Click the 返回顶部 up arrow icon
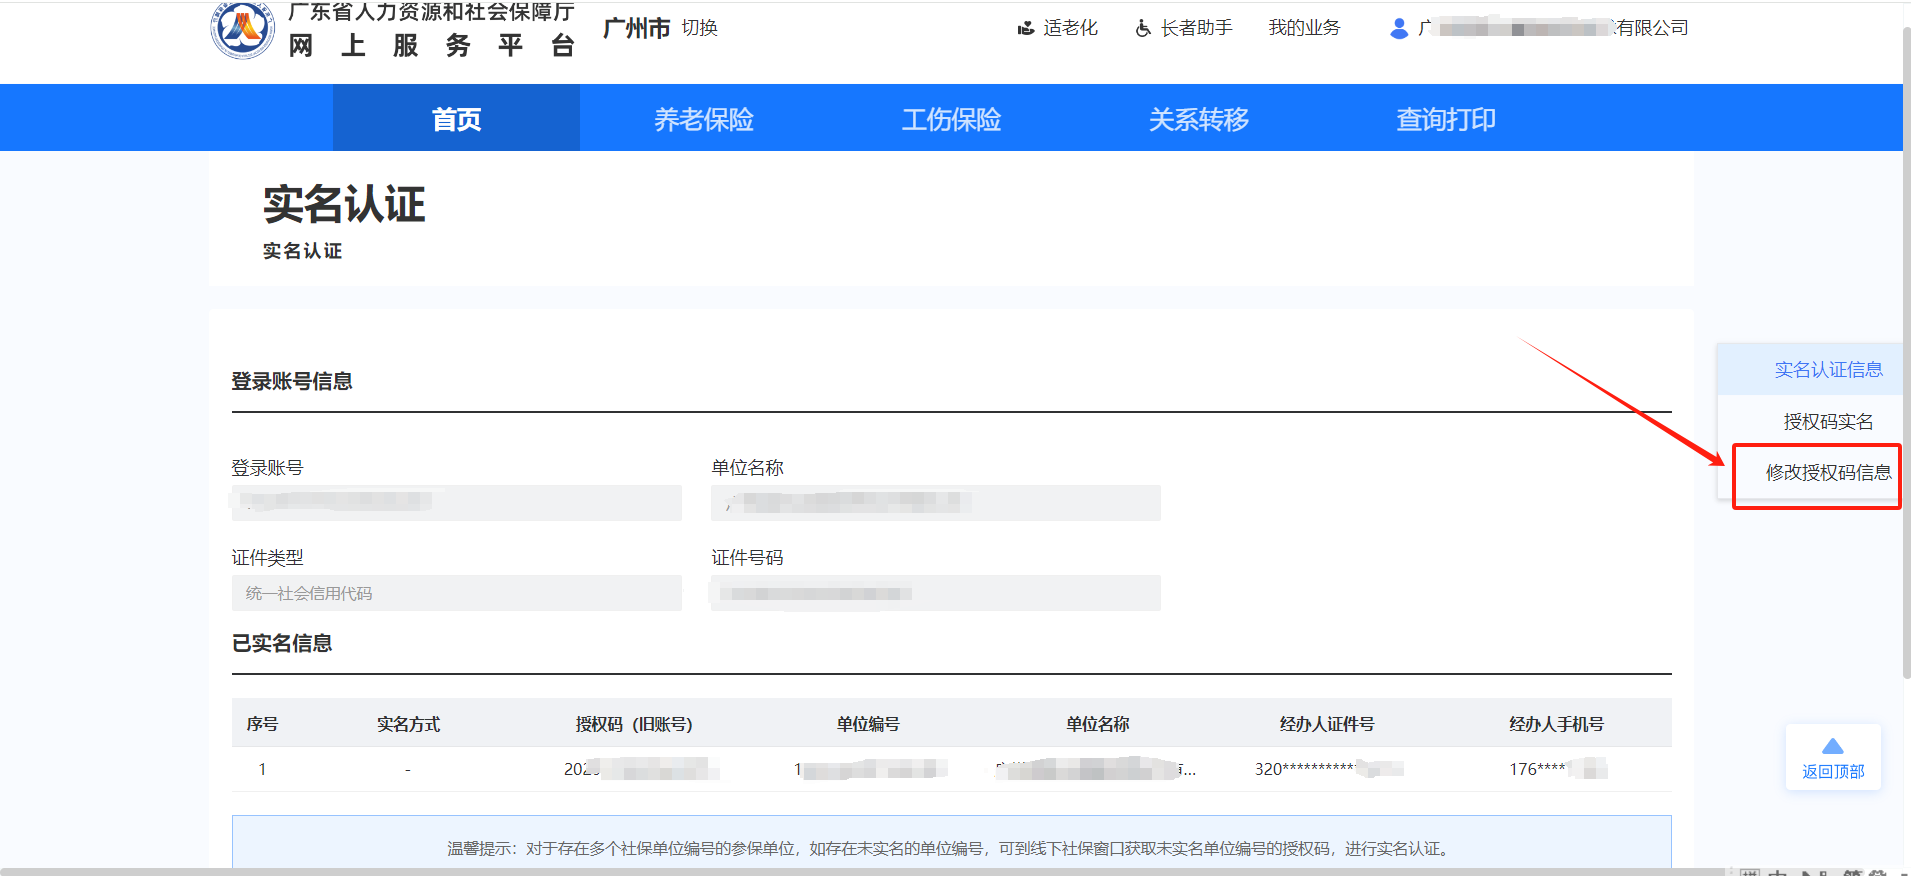 tap(1832, 747)
